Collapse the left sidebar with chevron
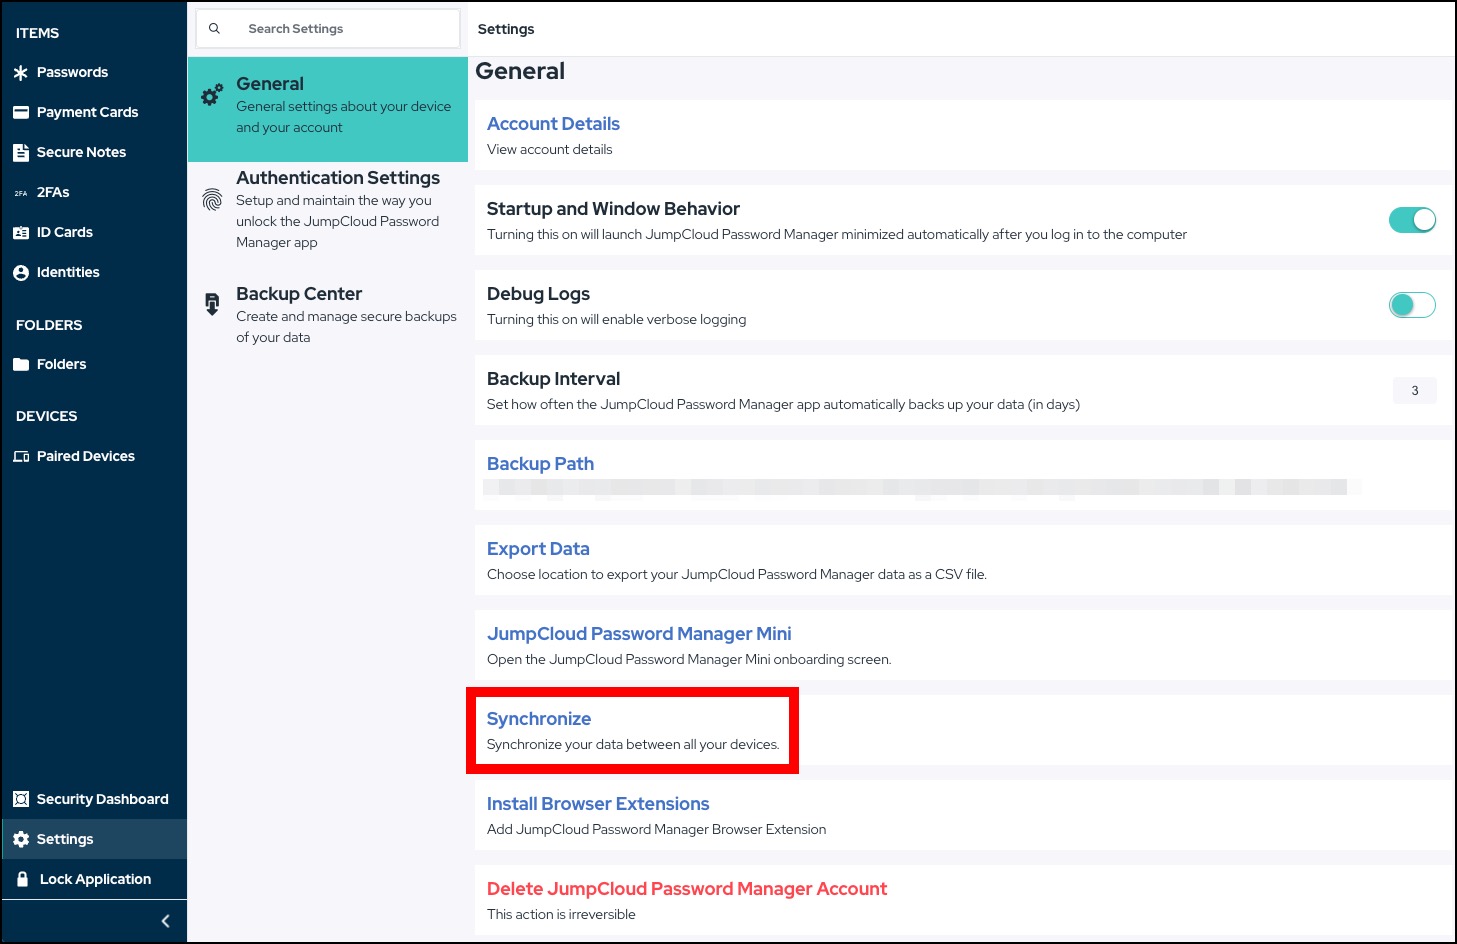 coord(166,921)
